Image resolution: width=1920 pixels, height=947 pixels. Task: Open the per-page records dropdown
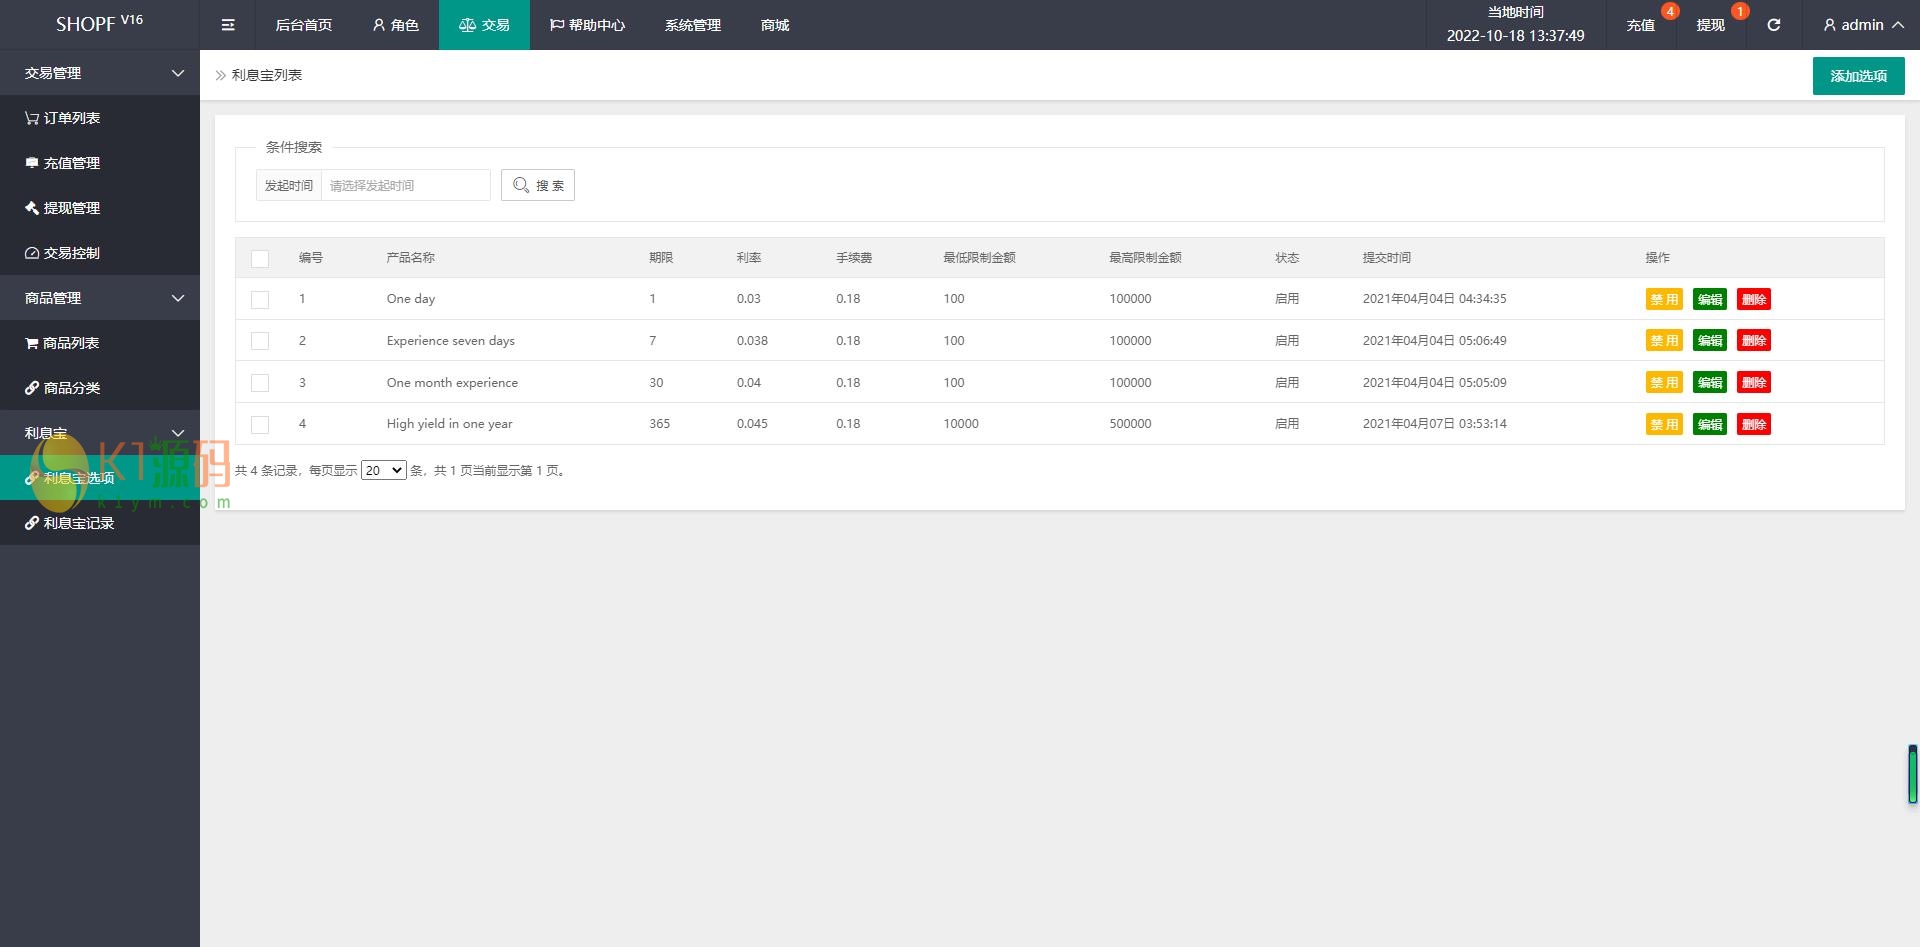tap(383, 470)
